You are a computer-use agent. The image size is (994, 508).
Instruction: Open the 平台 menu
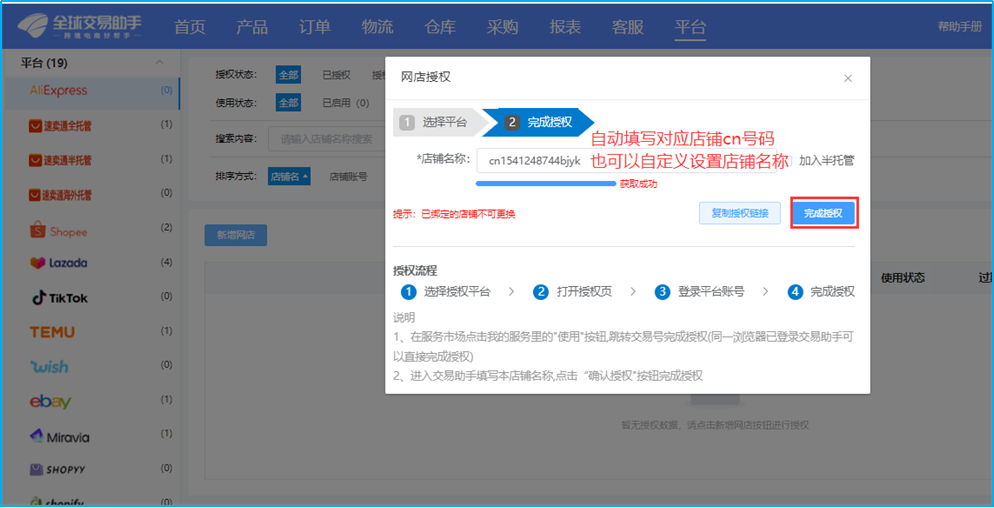pyautogui.click(x=690, y=27)
